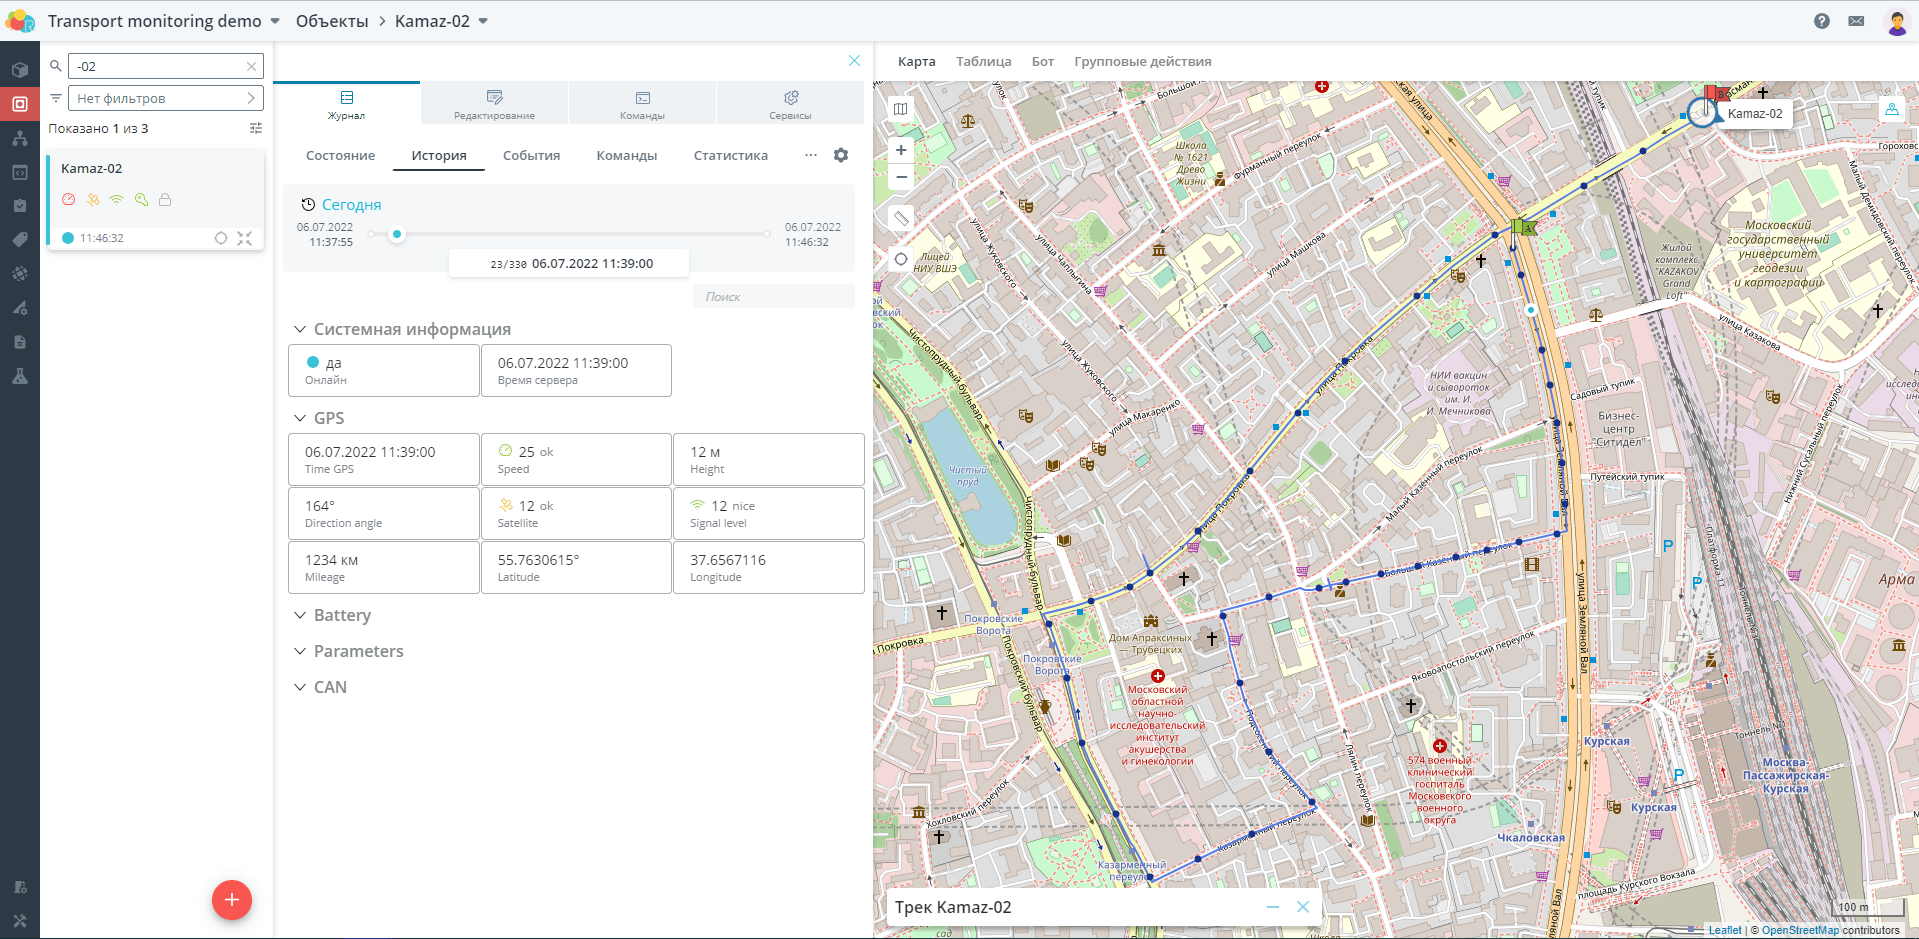Open Групповые действия
Viewport: 1919px width, 939px height.
[x=1142, y=61]
